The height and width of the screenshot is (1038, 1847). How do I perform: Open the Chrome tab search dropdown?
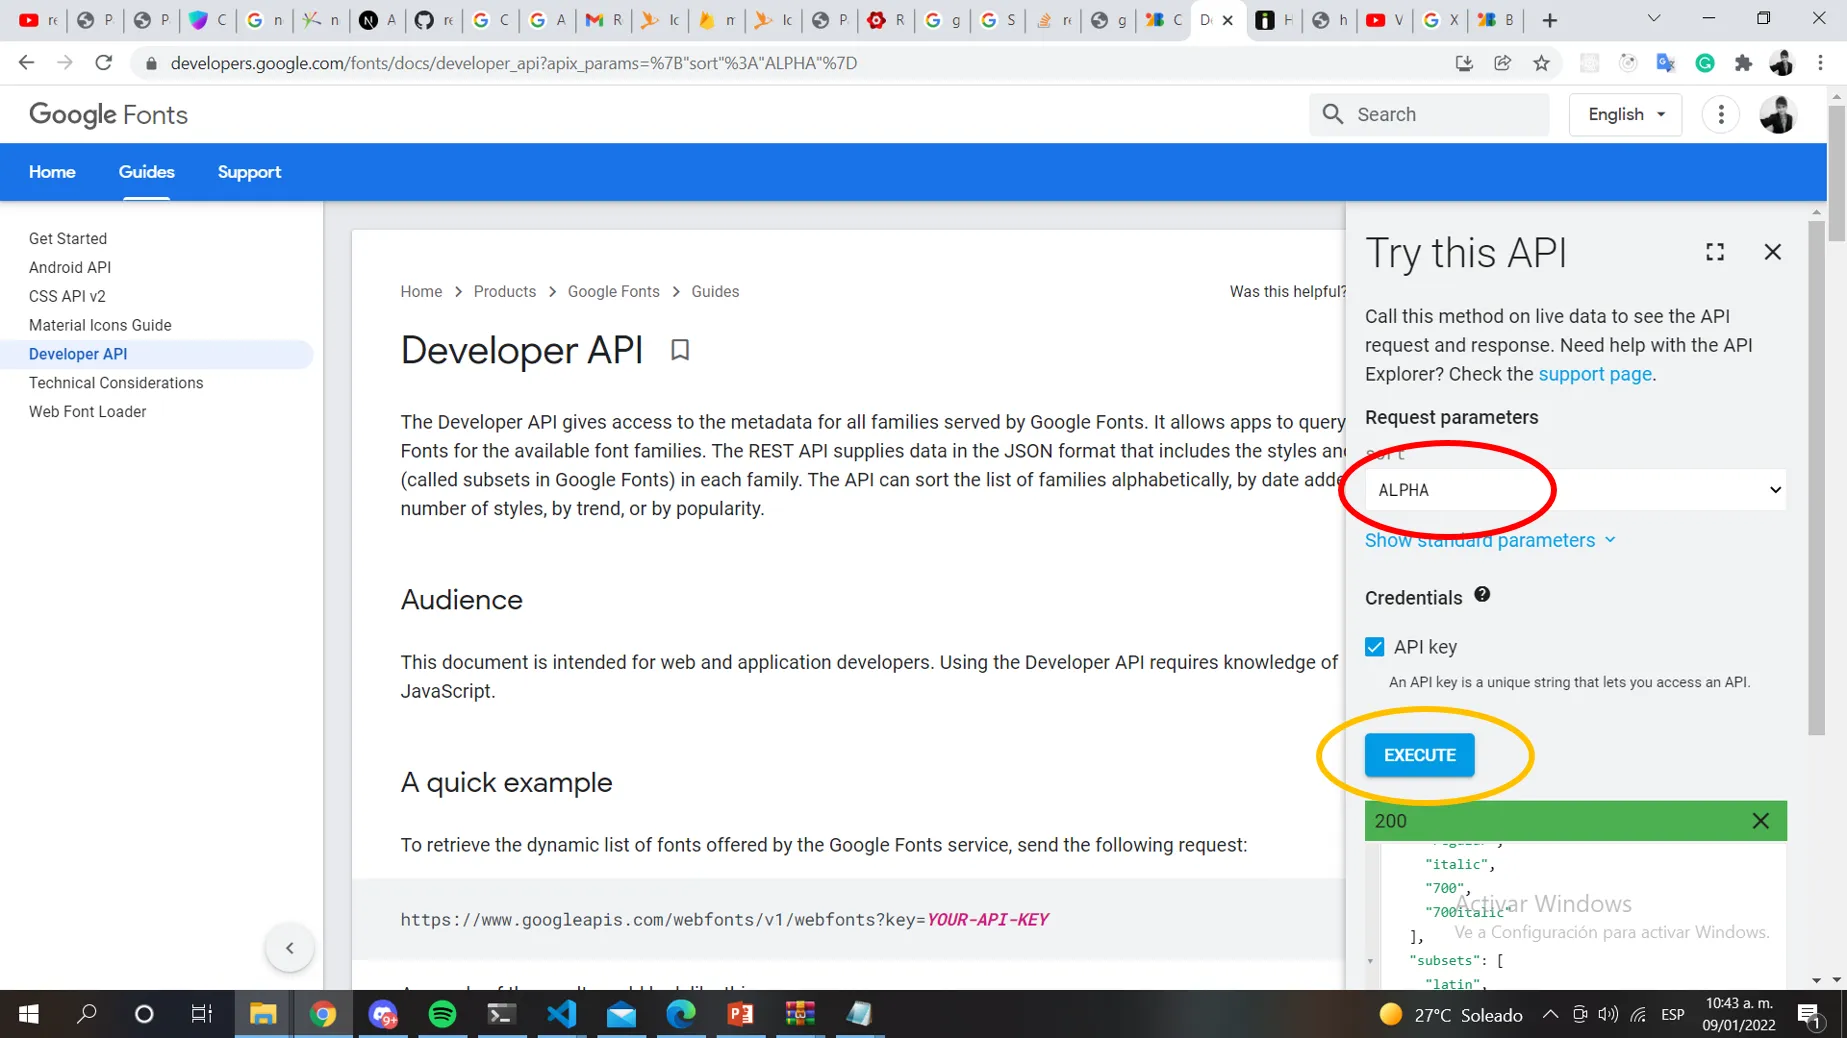click(1654, 19)
